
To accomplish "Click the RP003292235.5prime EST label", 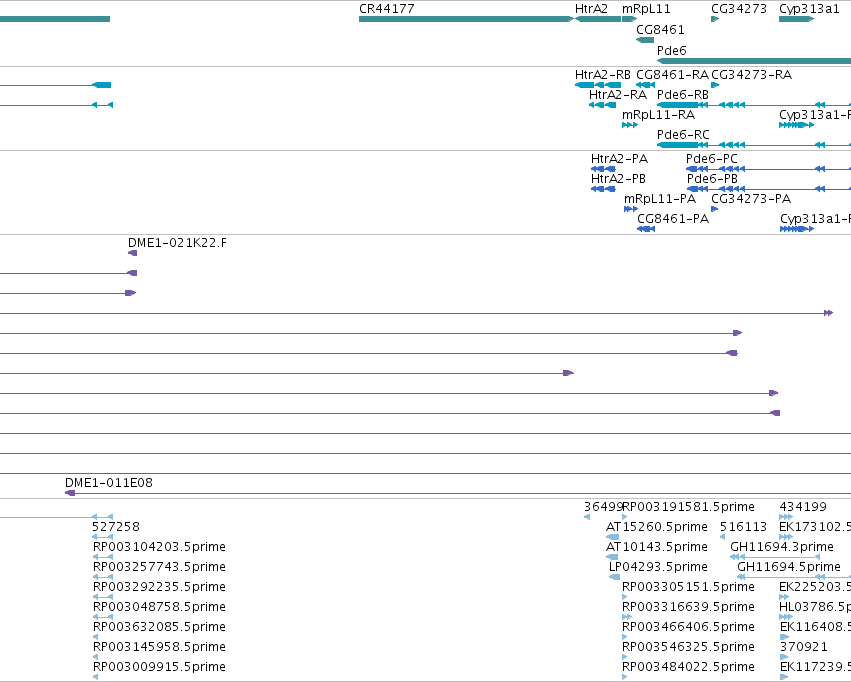I will coord(159,587).
